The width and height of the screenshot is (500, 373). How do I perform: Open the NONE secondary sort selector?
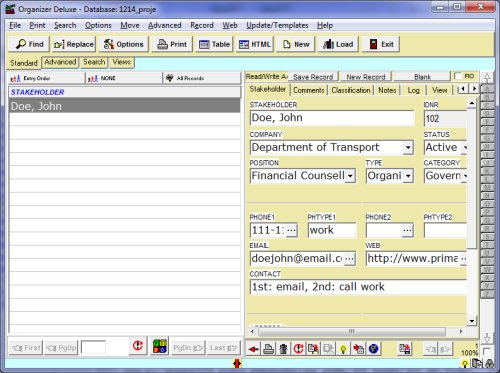(124, 78)
